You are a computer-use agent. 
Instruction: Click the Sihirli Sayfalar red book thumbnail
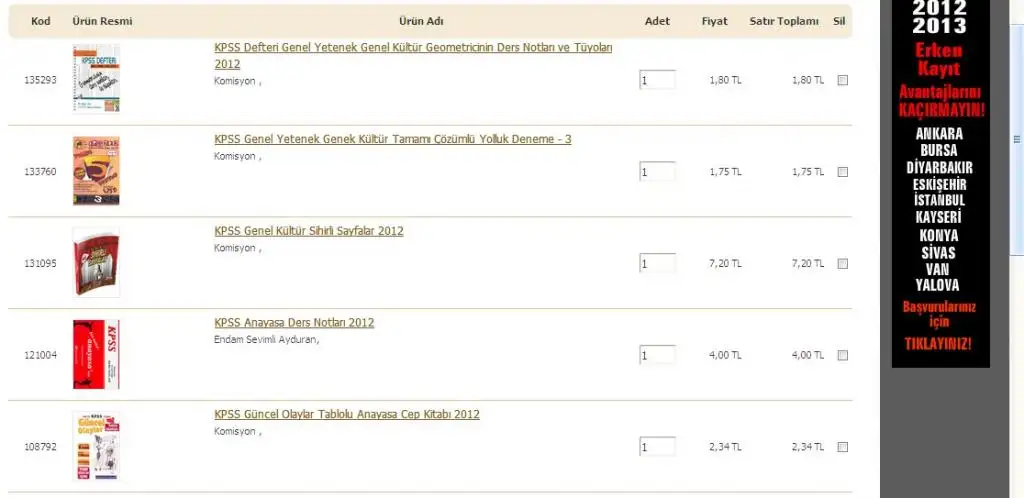(x=96, y=263)
